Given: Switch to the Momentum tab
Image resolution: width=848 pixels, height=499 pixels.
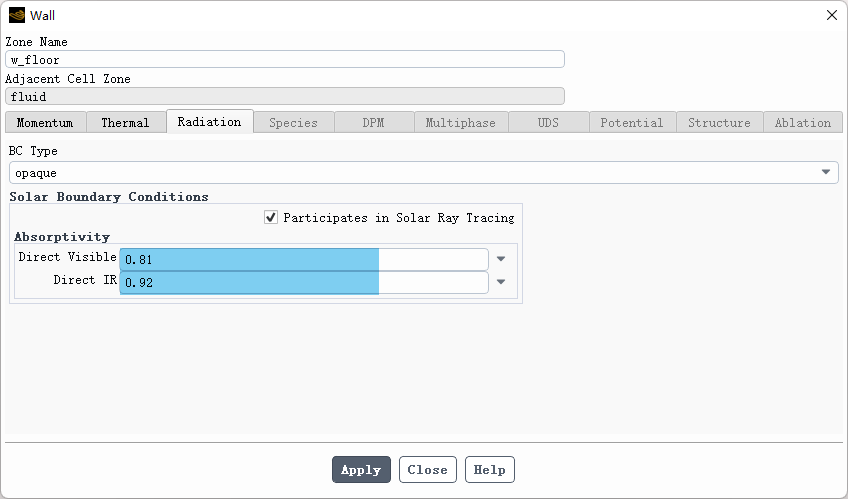Looking at the screenshot, I should coord(45,122).
